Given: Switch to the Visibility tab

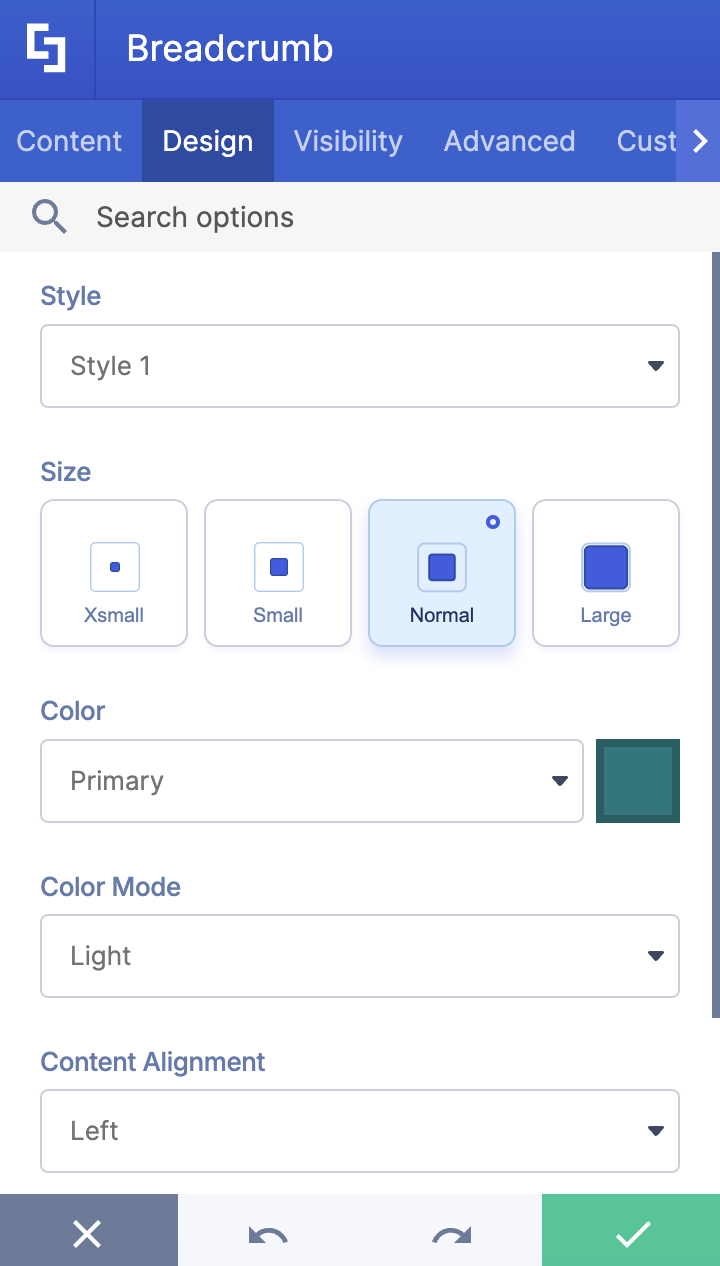Looking at the screenshot, I should pyautogui.click(x=347, y=140).
